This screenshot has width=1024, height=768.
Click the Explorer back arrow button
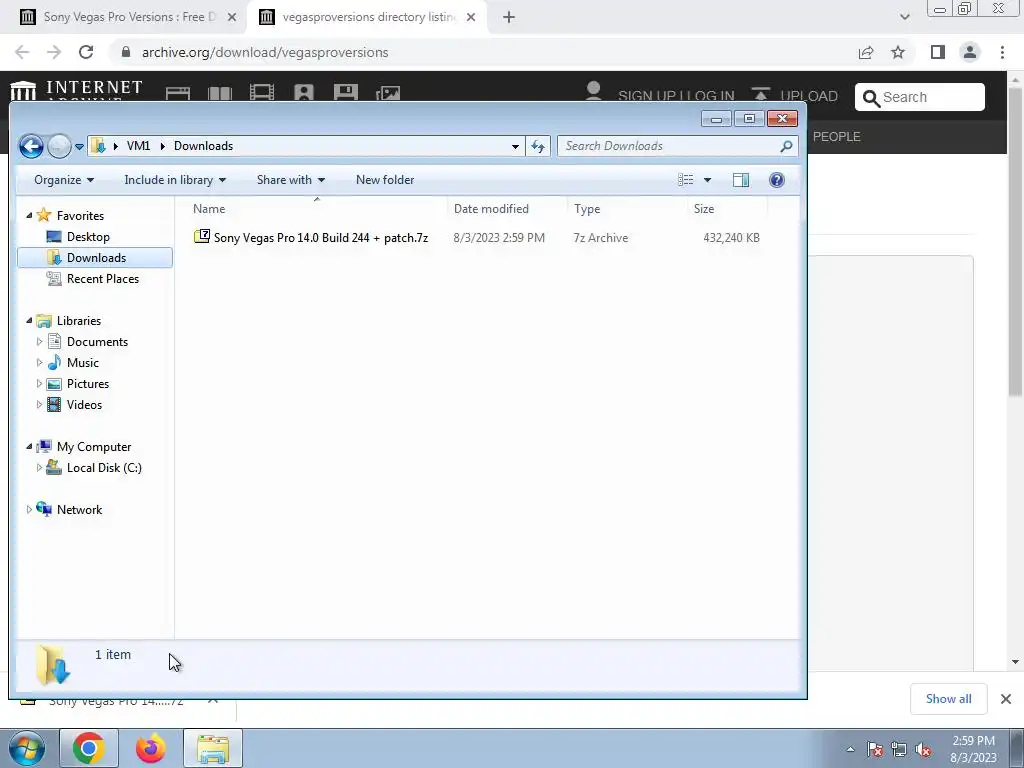click(31, 146)
